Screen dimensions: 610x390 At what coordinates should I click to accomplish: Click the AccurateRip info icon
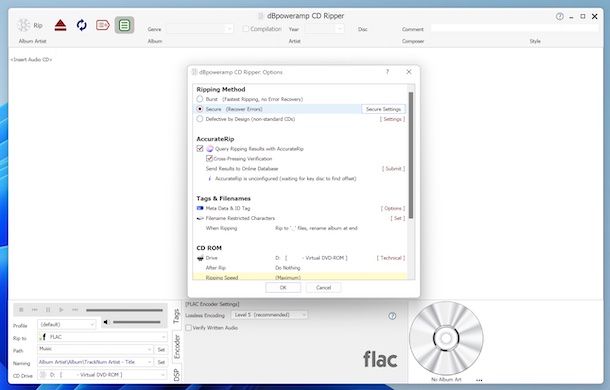pyautogui.click(x=210, y=179)
